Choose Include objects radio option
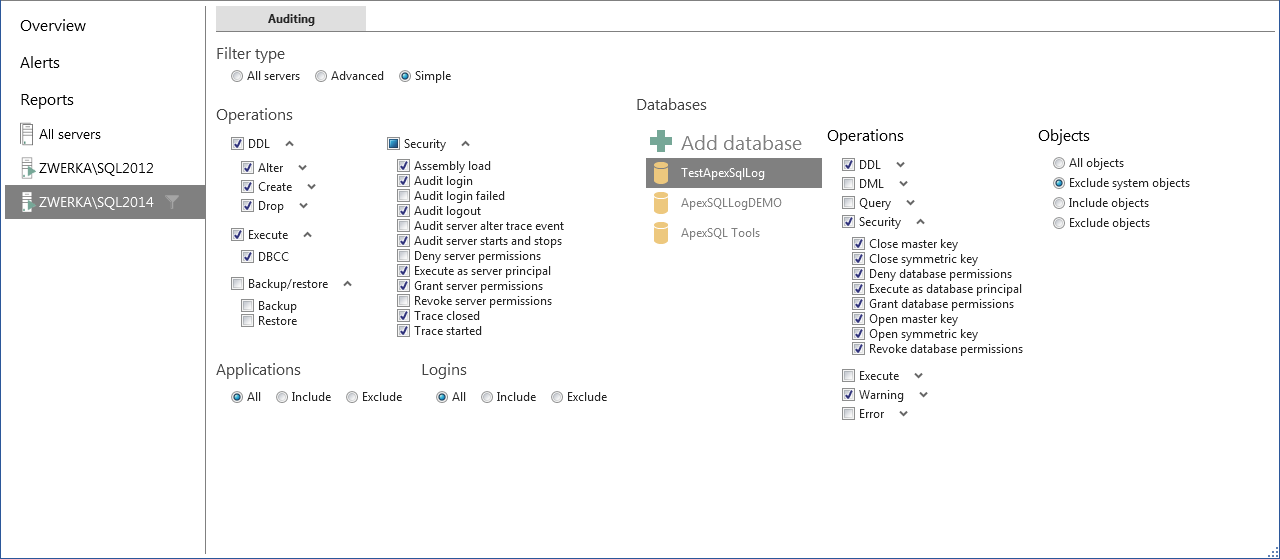This screenshot has height=559, width=1280. 1059,203
